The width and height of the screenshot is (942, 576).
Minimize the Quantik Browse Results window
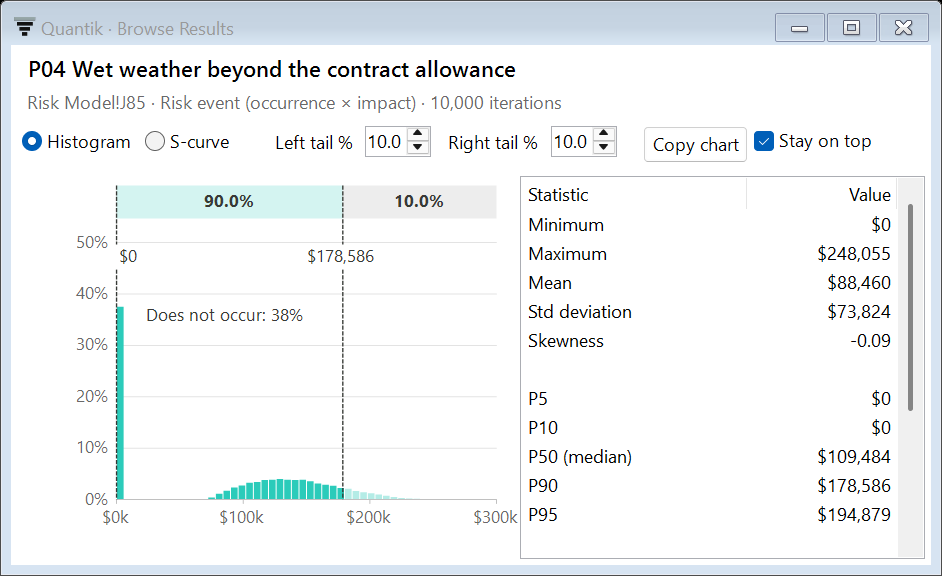click(799, 28)
